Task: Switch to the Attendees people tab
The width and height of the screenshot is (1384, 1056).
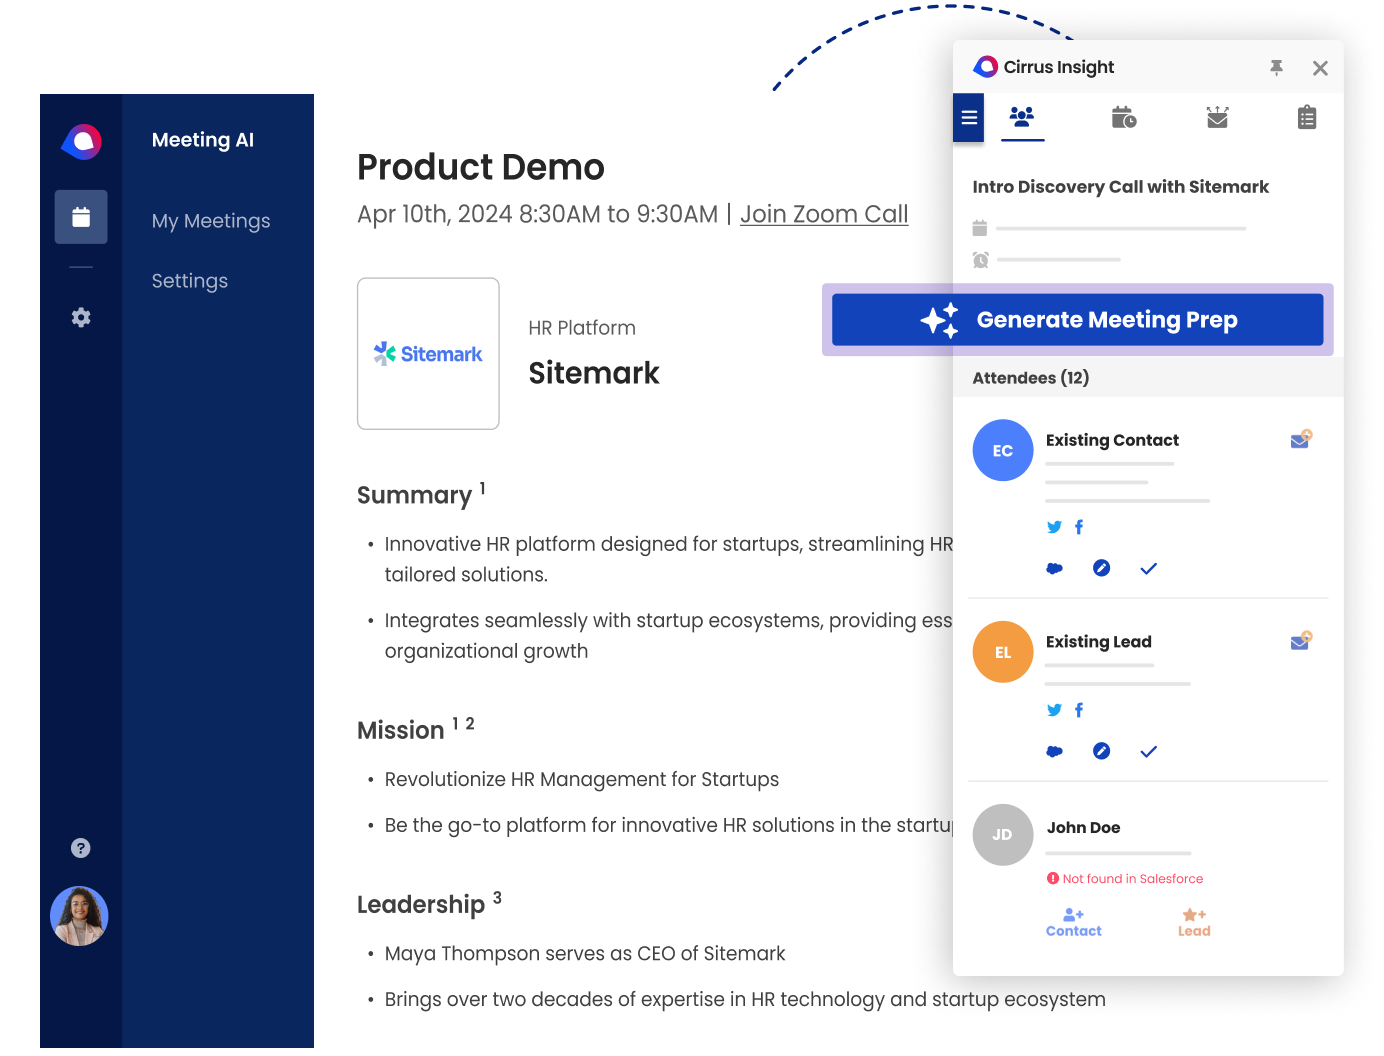Action: click(x=1022, y=117)
